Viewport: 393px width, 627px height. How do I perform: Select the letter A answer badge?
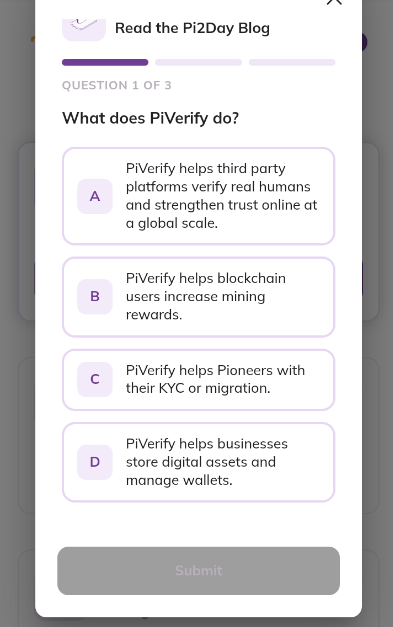tap(95, 196)
